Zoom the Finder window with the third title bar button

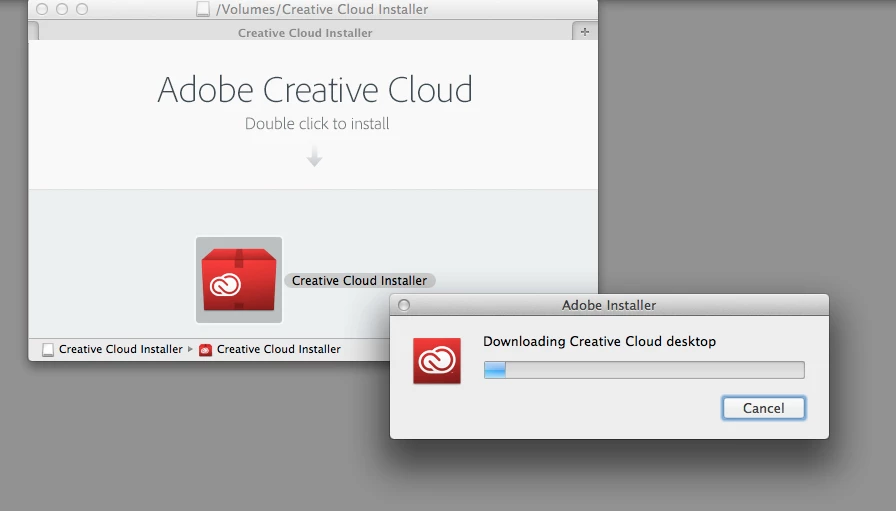click(x=82, y=9)
